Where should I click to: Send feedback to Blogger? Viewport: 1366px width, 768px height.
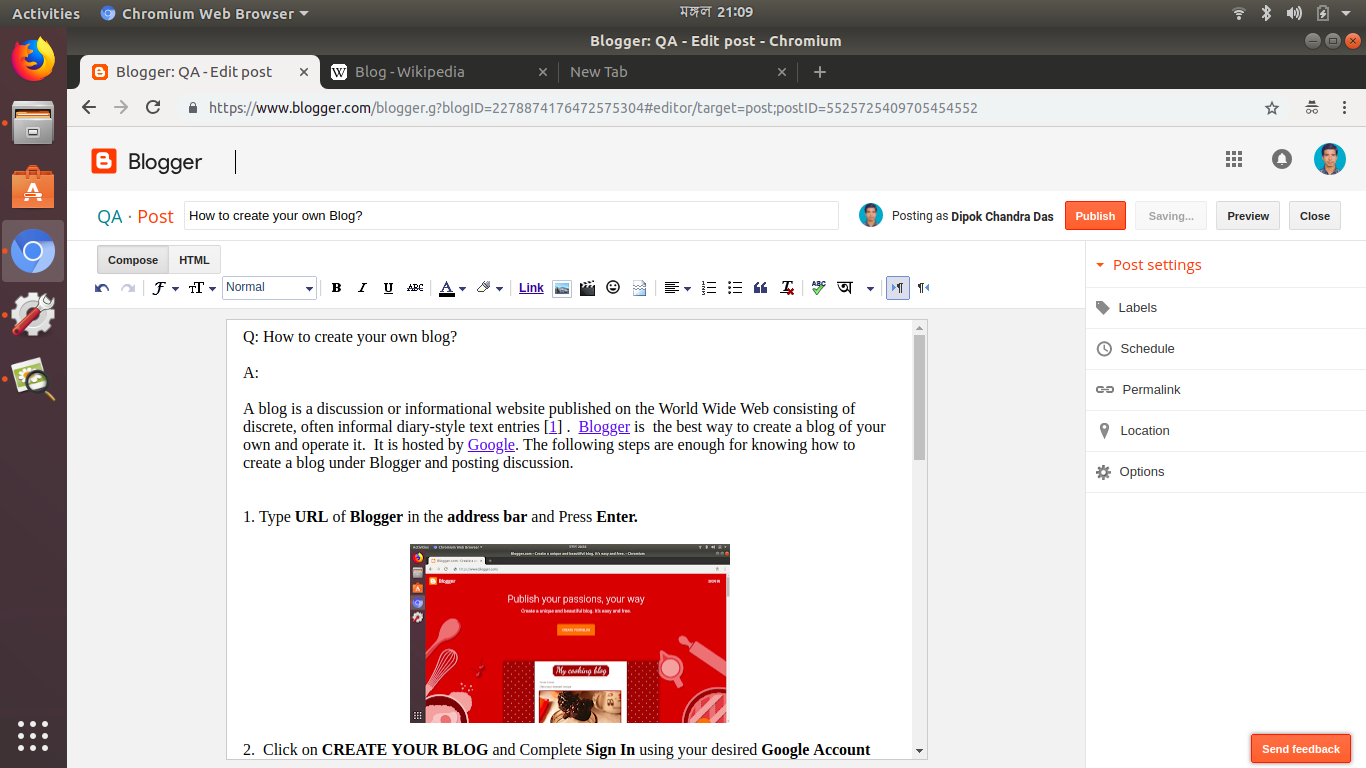(x=1301, y=749)
